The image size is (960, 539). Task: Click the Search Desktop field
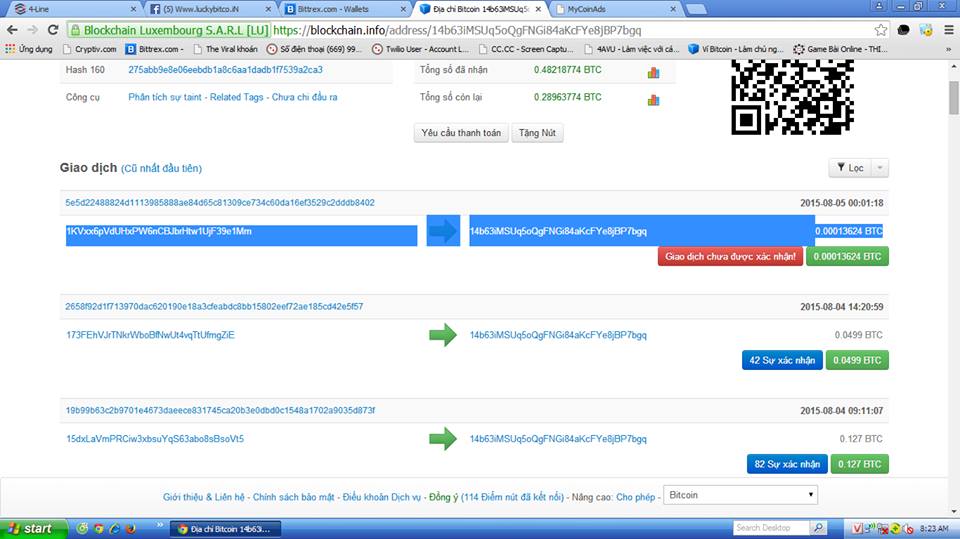(x=771, y=528)
